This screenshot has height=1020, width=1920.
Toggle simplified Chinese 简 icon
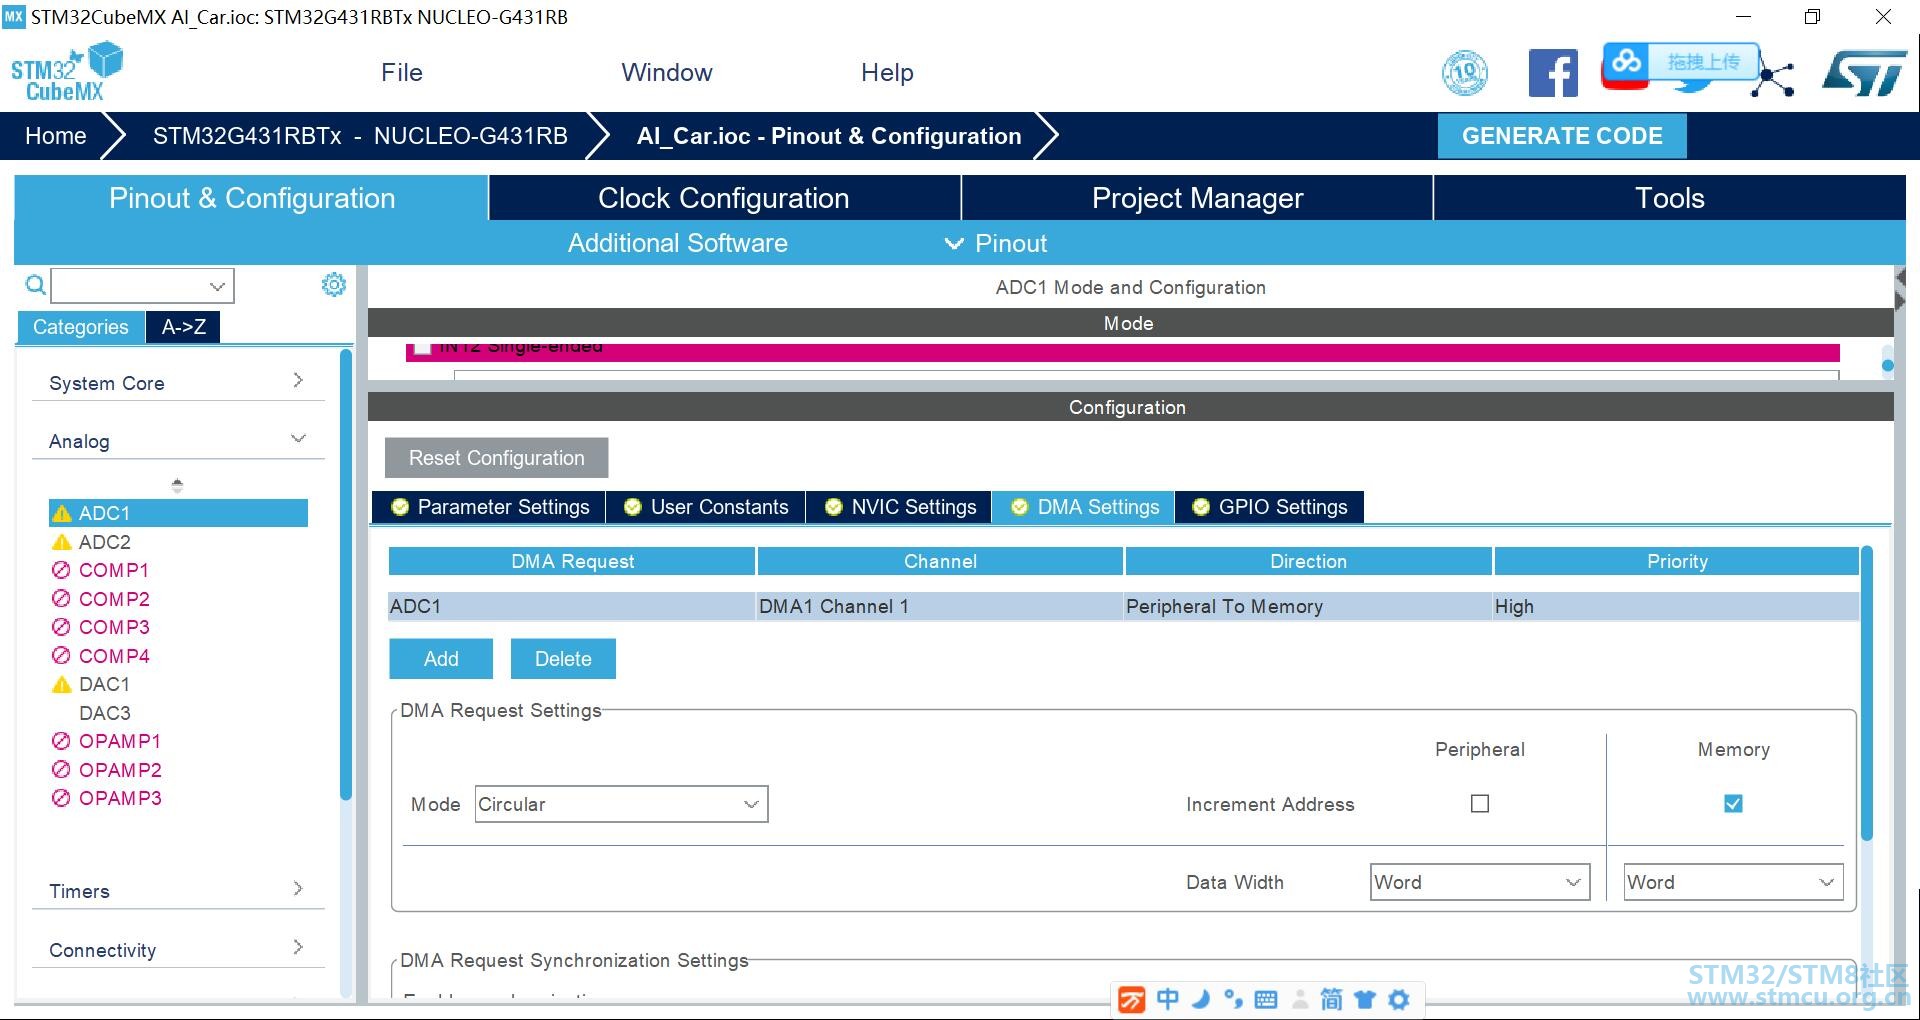pyautogui.click(x=1332, y=999)
